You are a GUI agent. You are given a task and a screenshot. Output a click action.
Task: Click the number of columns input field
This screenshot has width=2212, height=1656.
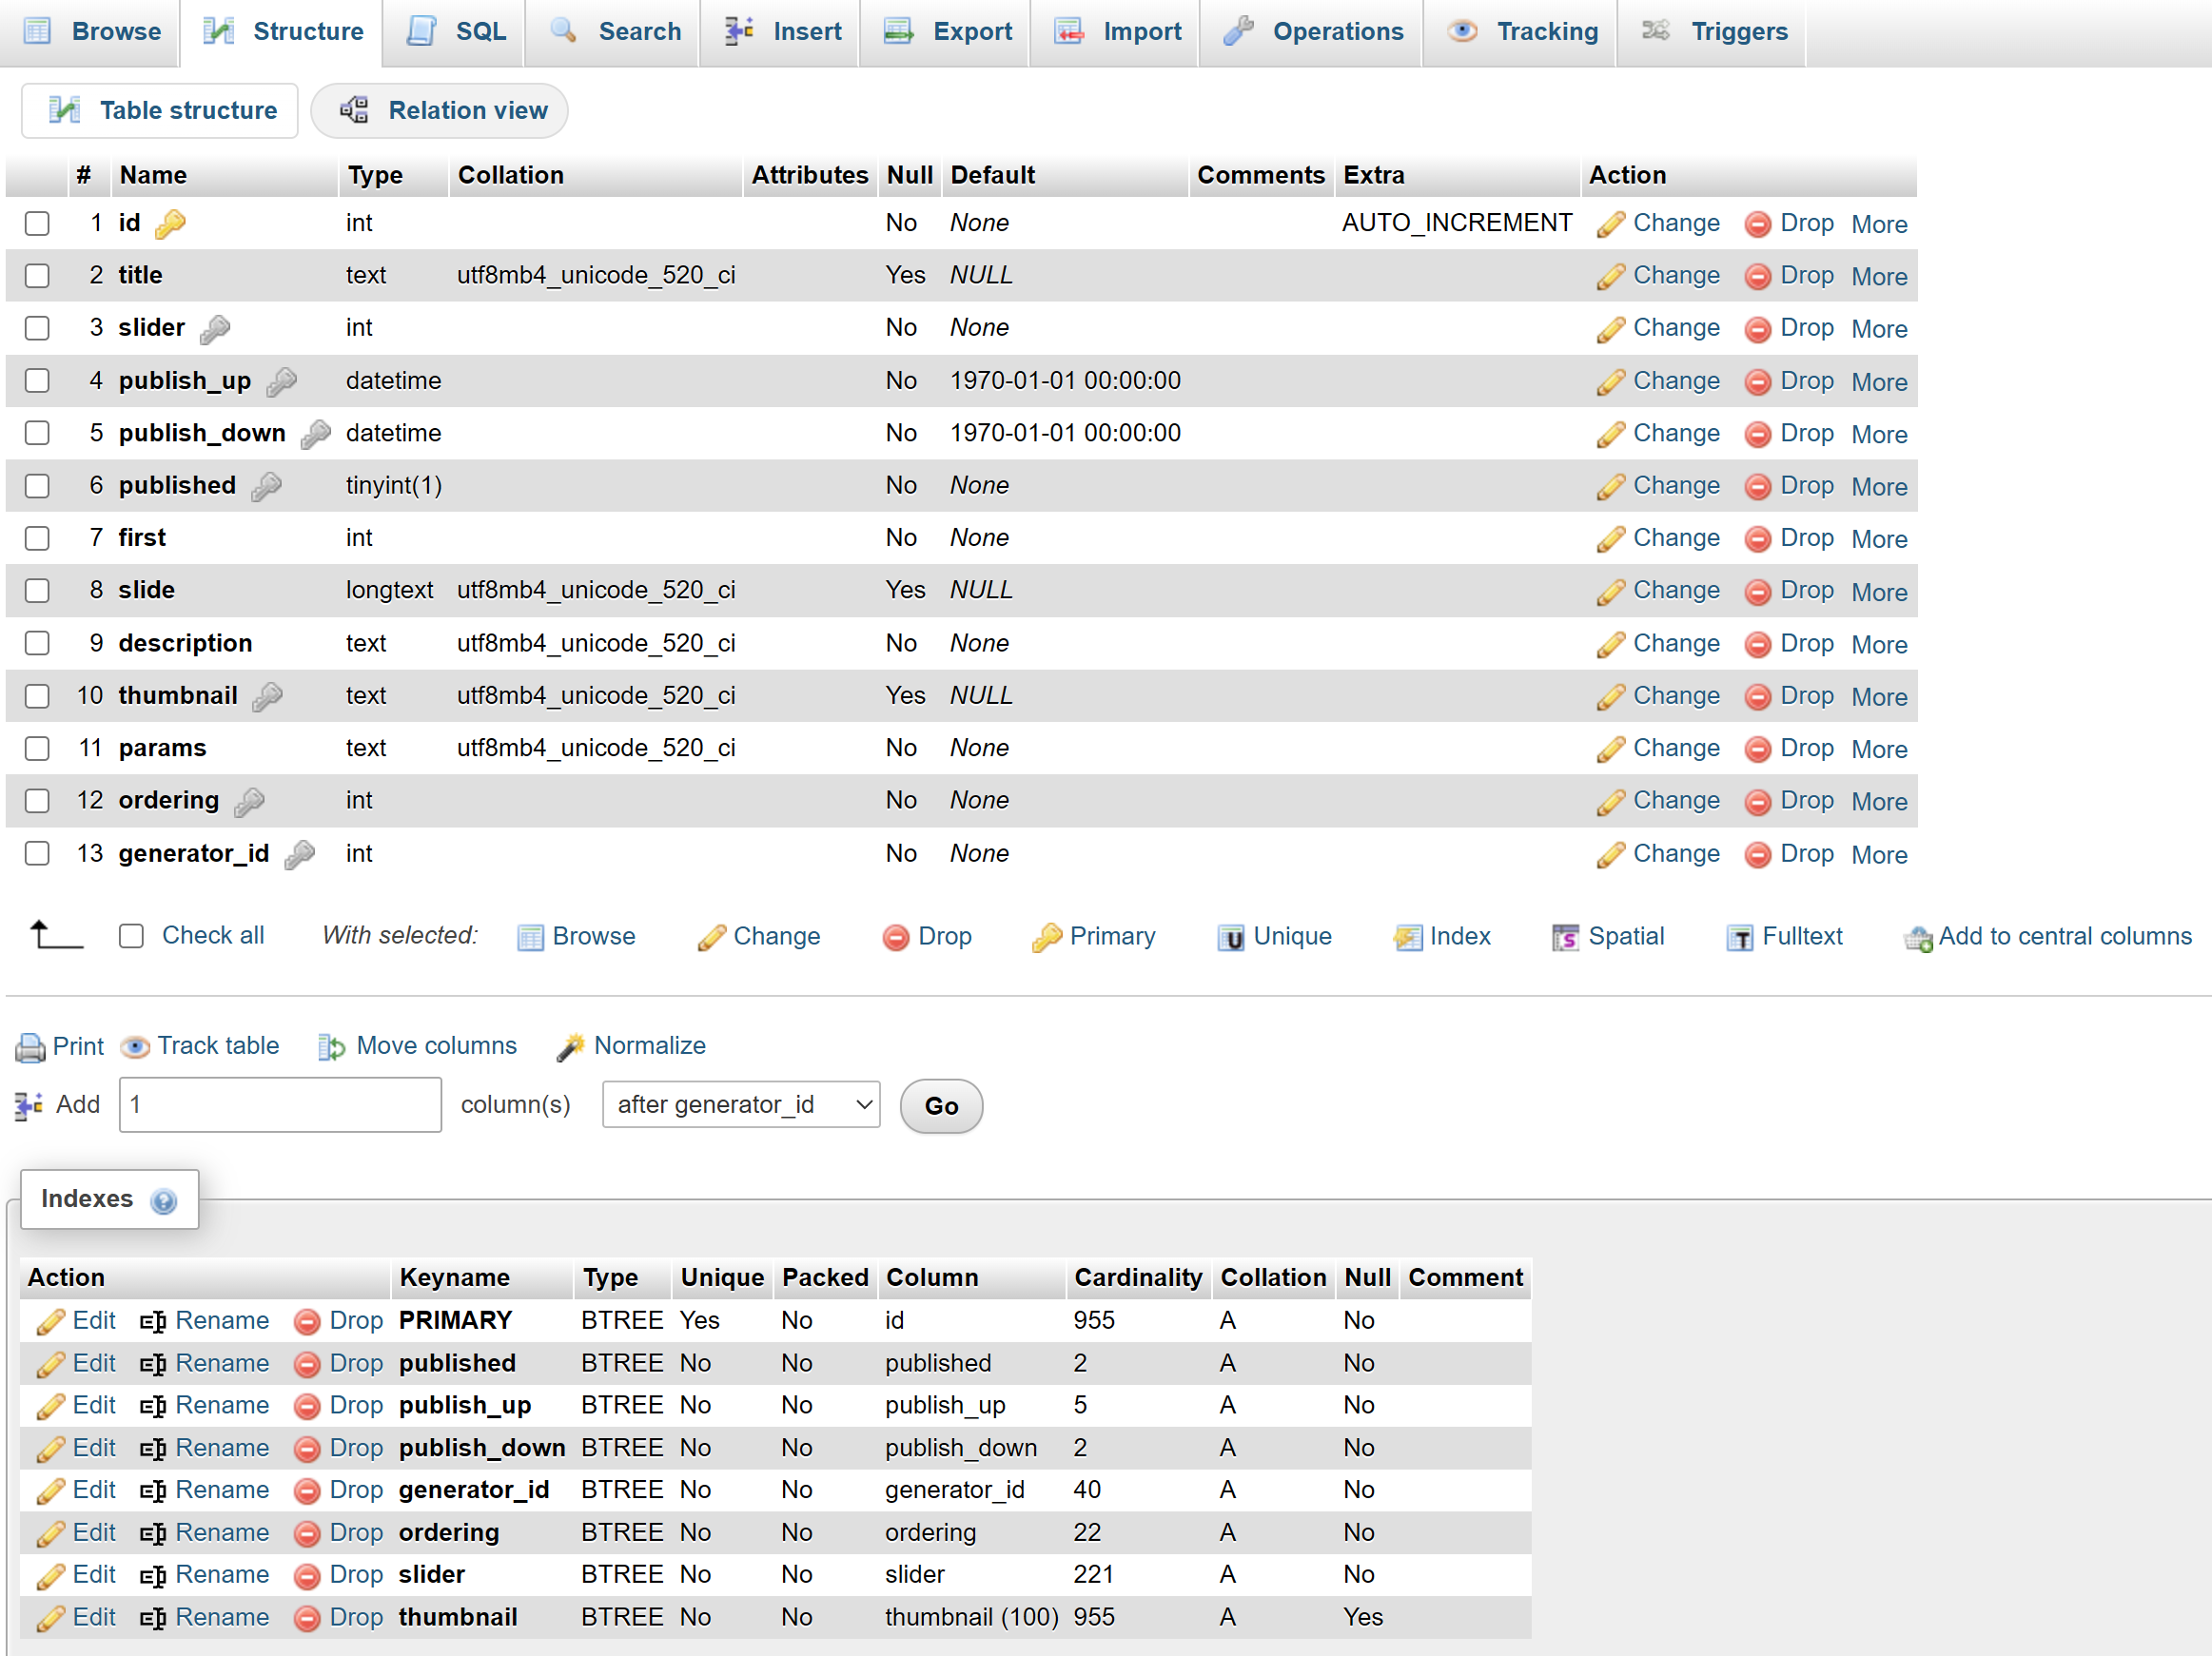pyautogui.click(x=280, y=1105)
